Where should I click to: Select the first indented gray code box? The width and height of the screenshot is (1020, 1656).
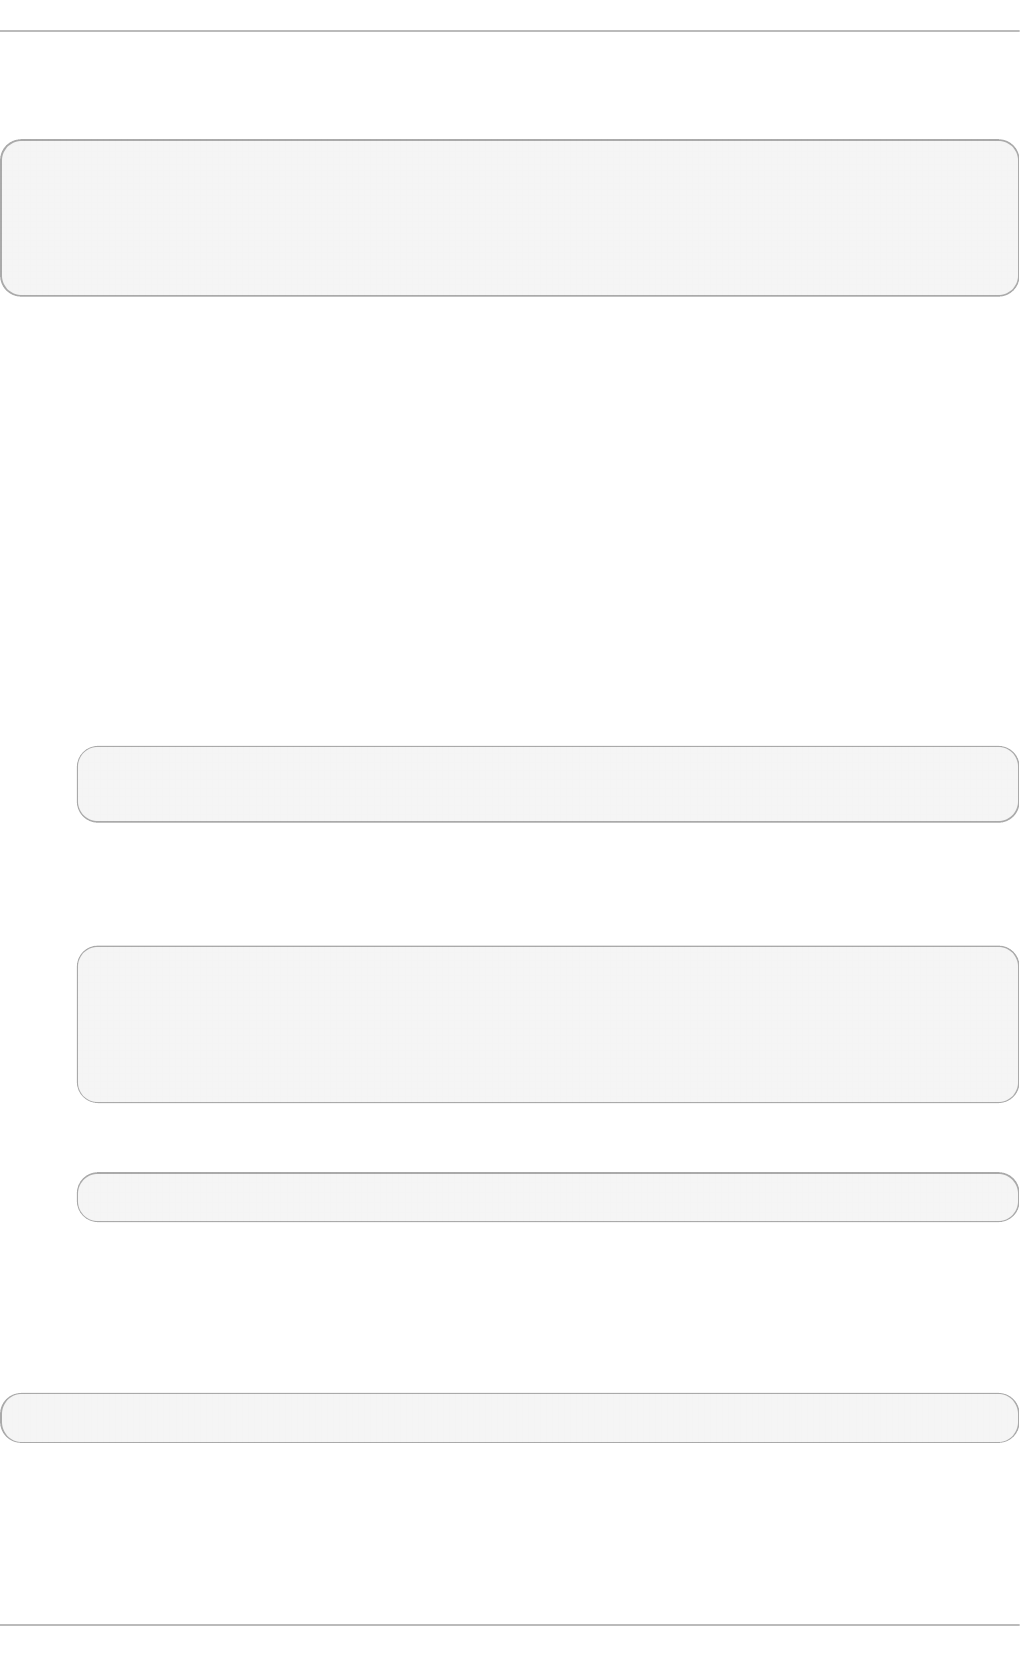click(548, 784)
